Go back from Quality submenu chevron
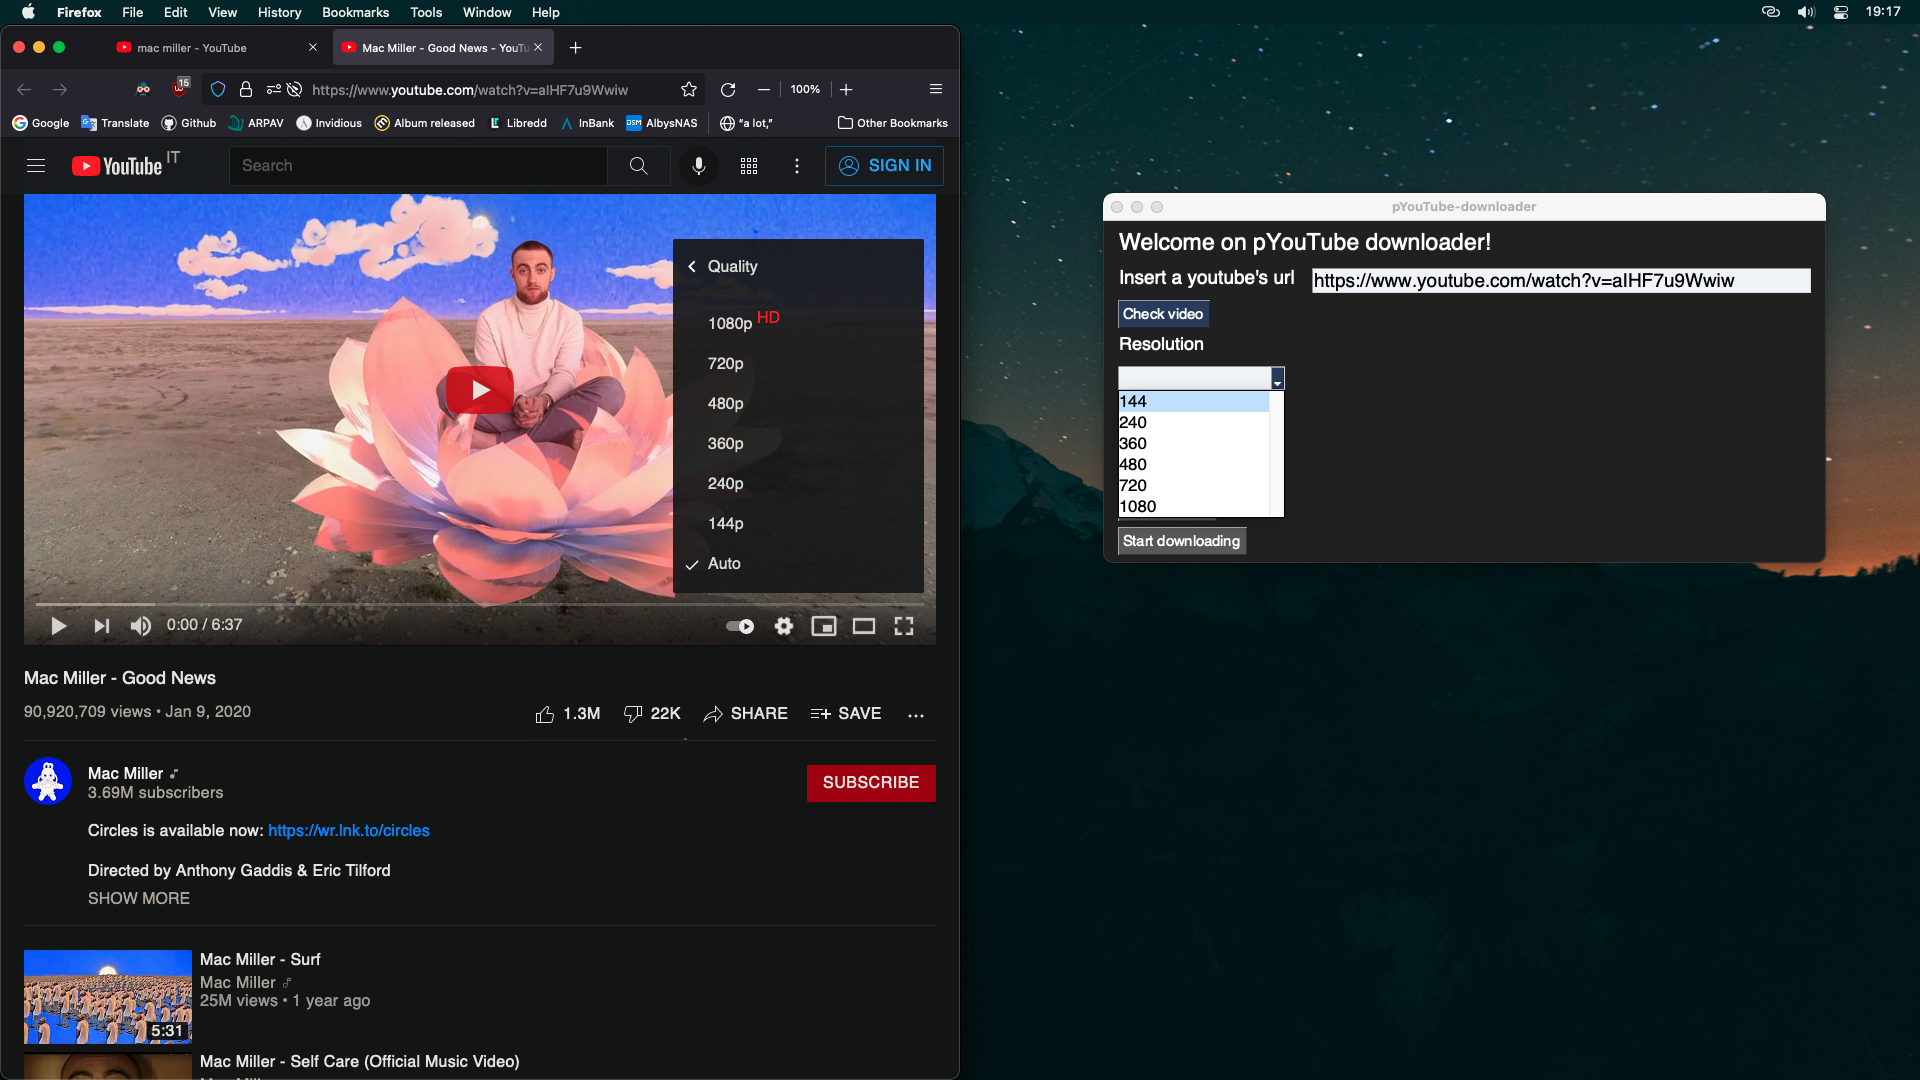Viewport: 1920px width, 1080px height. pos(692,267)
